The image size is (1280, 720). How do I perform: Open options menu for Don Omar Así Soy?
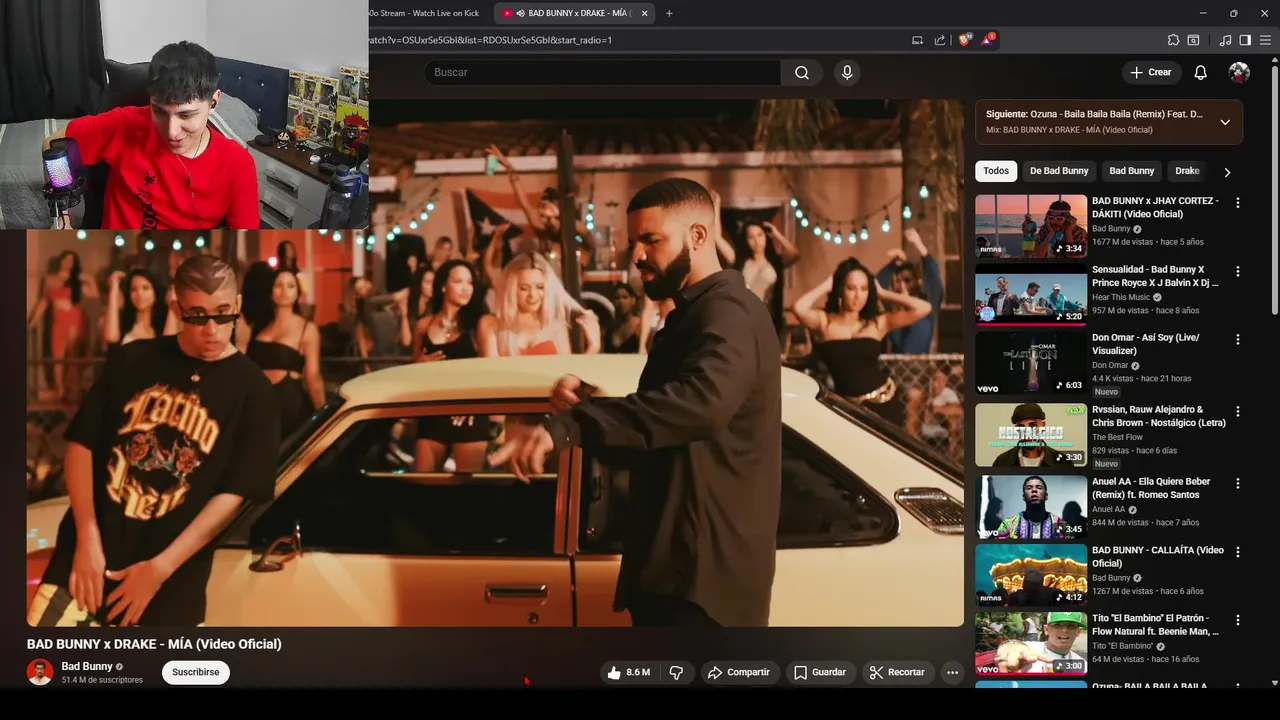(1237, 339)
